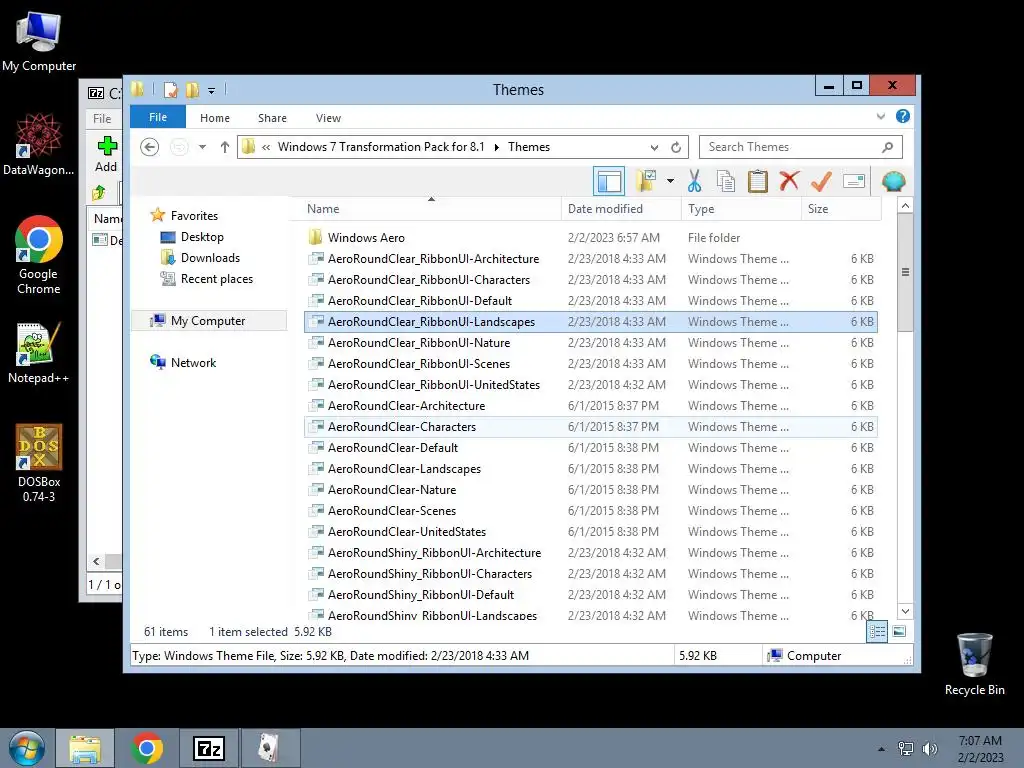
Task: Open File Explorer from taskbar
Action: 85,748
